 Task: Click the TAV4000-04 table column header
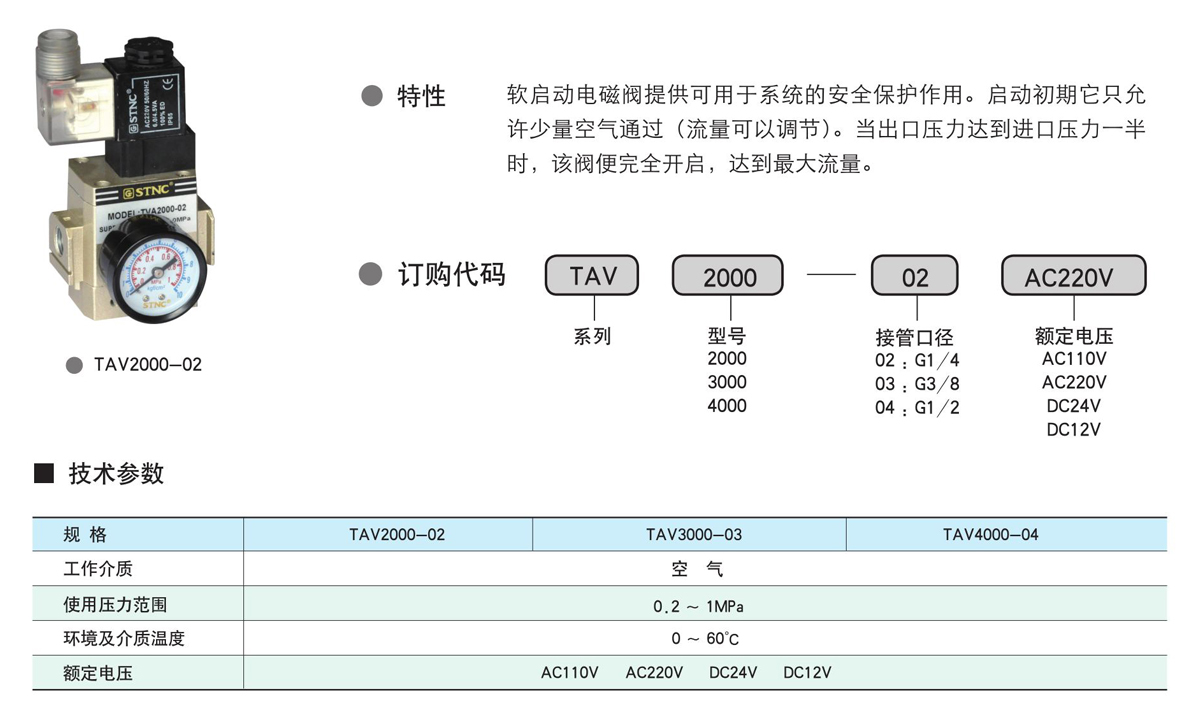point(990,535)
